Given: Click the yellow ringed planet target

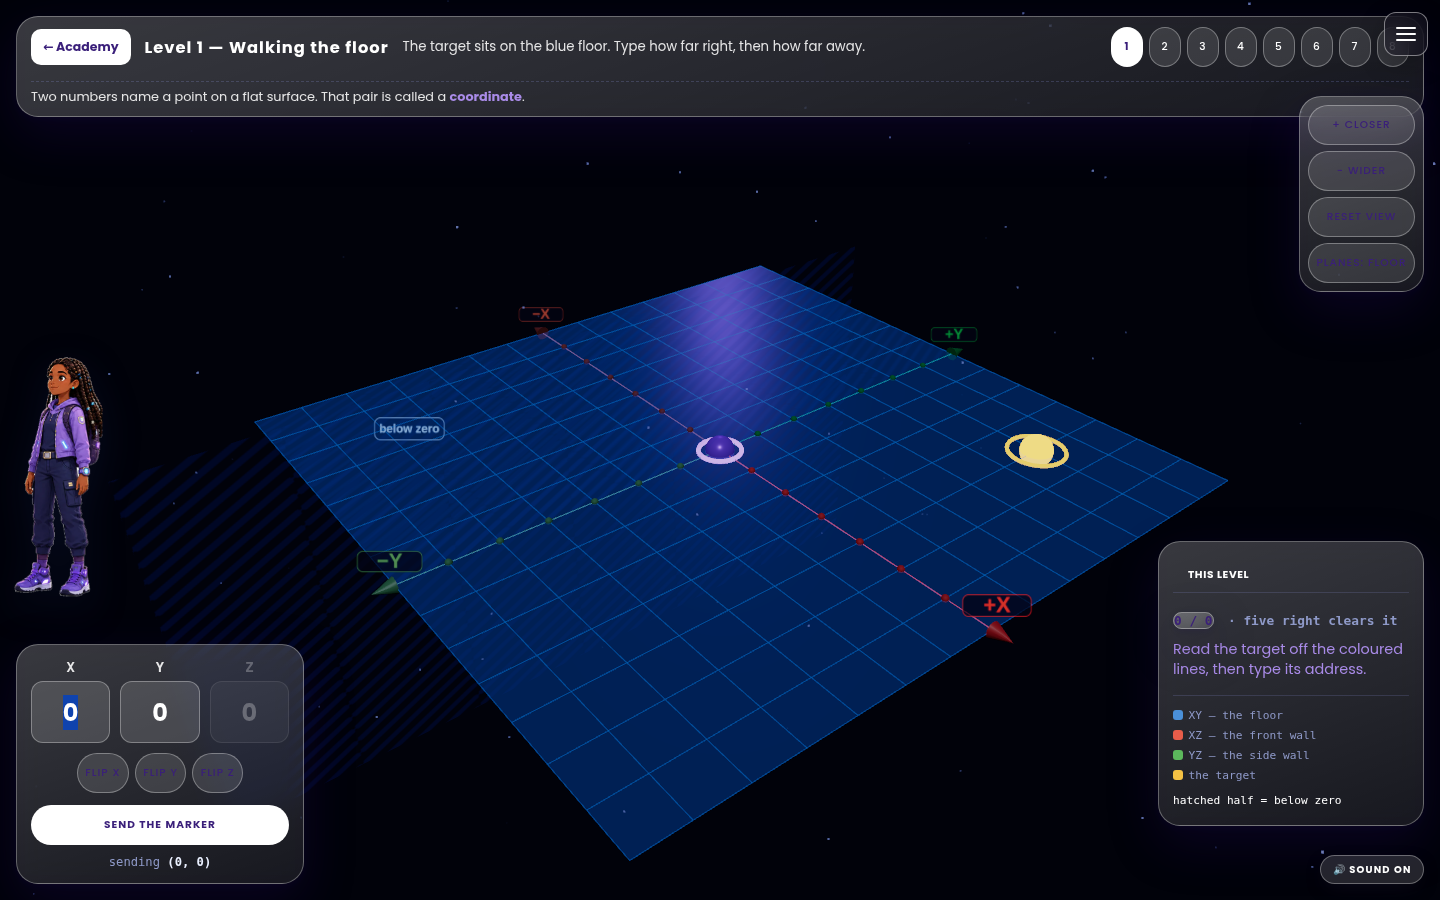Looking at the screenshot, I should [x=1037, y=451].
